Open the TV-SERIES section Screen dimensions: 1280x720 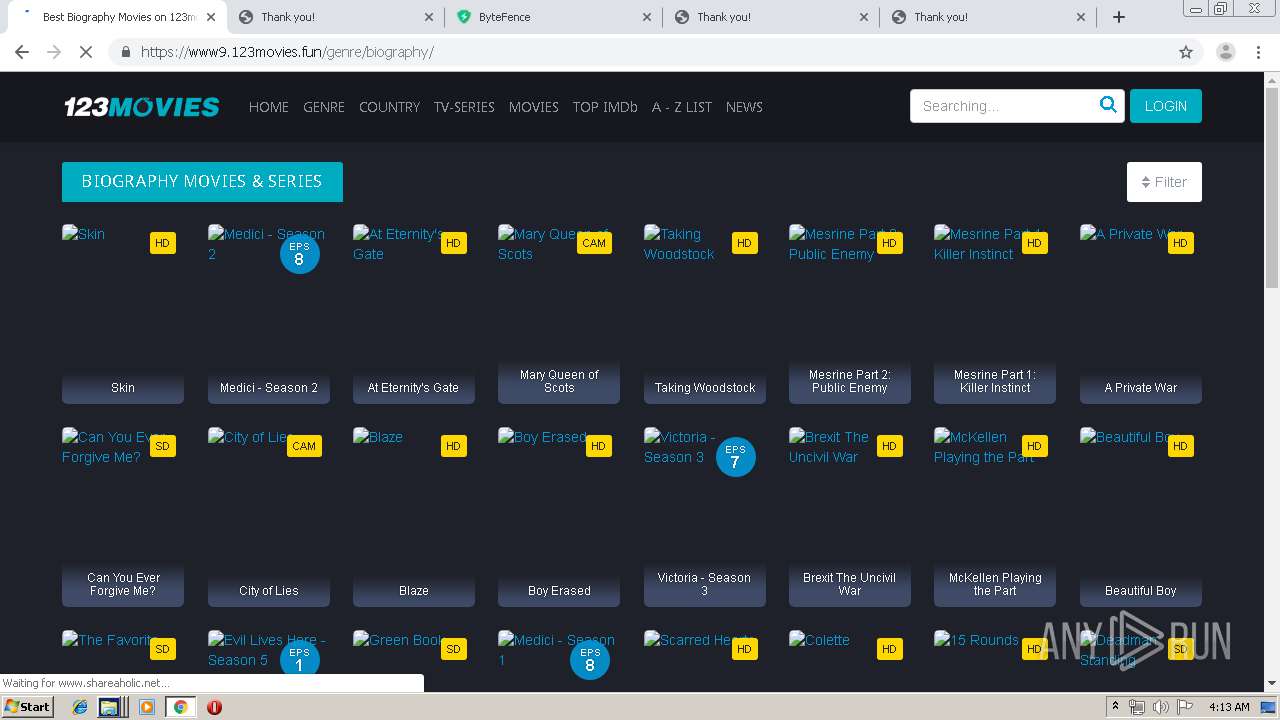[x=464, y=107]
